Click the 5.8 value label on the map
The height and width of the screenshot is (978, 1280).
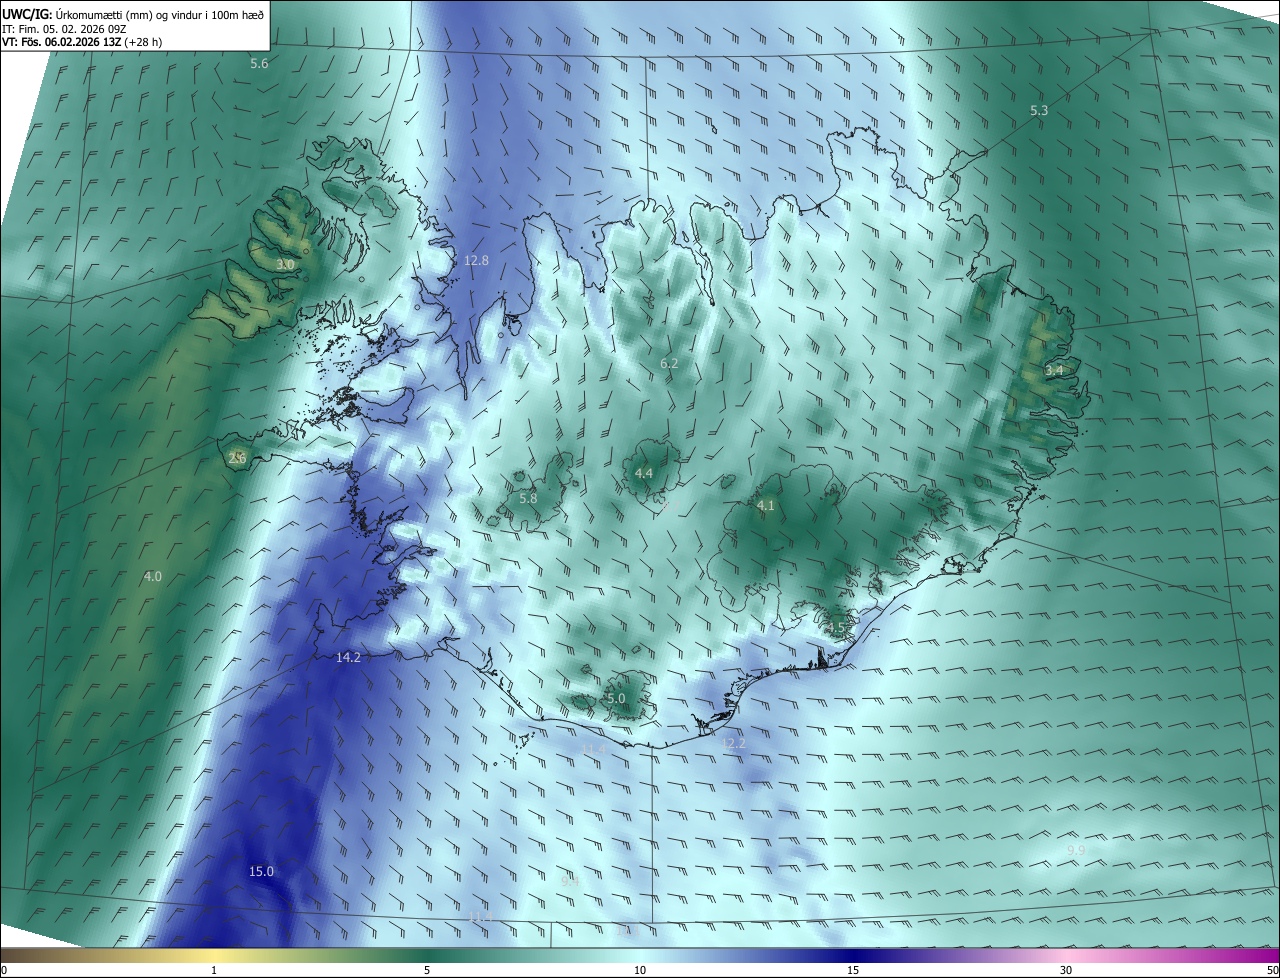tap(528, 498)
